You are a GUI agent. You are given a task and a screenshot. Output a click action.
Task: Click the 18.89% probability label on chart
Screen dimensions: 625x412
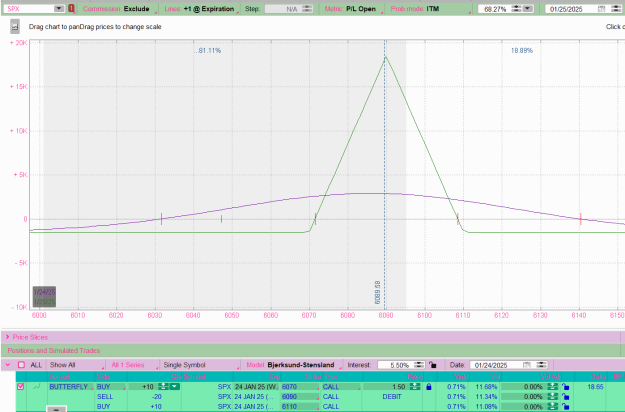522,51
